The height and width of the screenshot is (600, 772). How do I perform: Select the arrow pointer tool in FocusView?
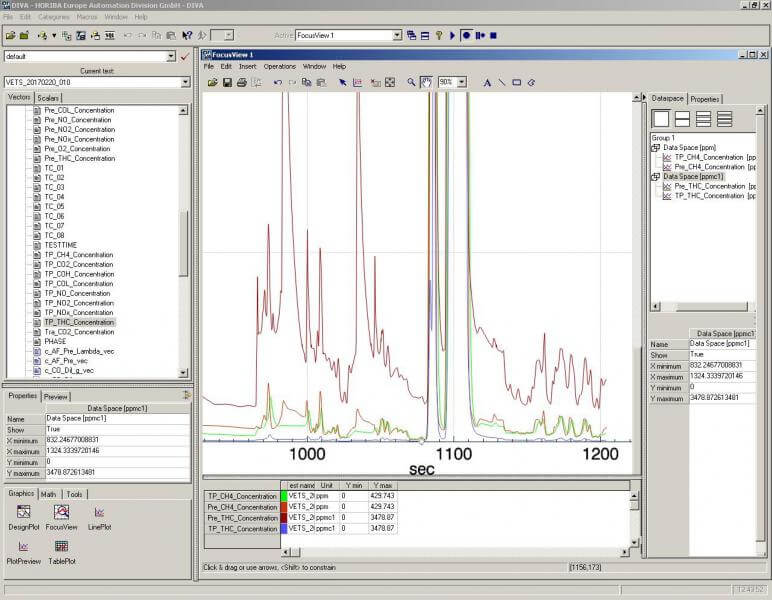point(343,82)
